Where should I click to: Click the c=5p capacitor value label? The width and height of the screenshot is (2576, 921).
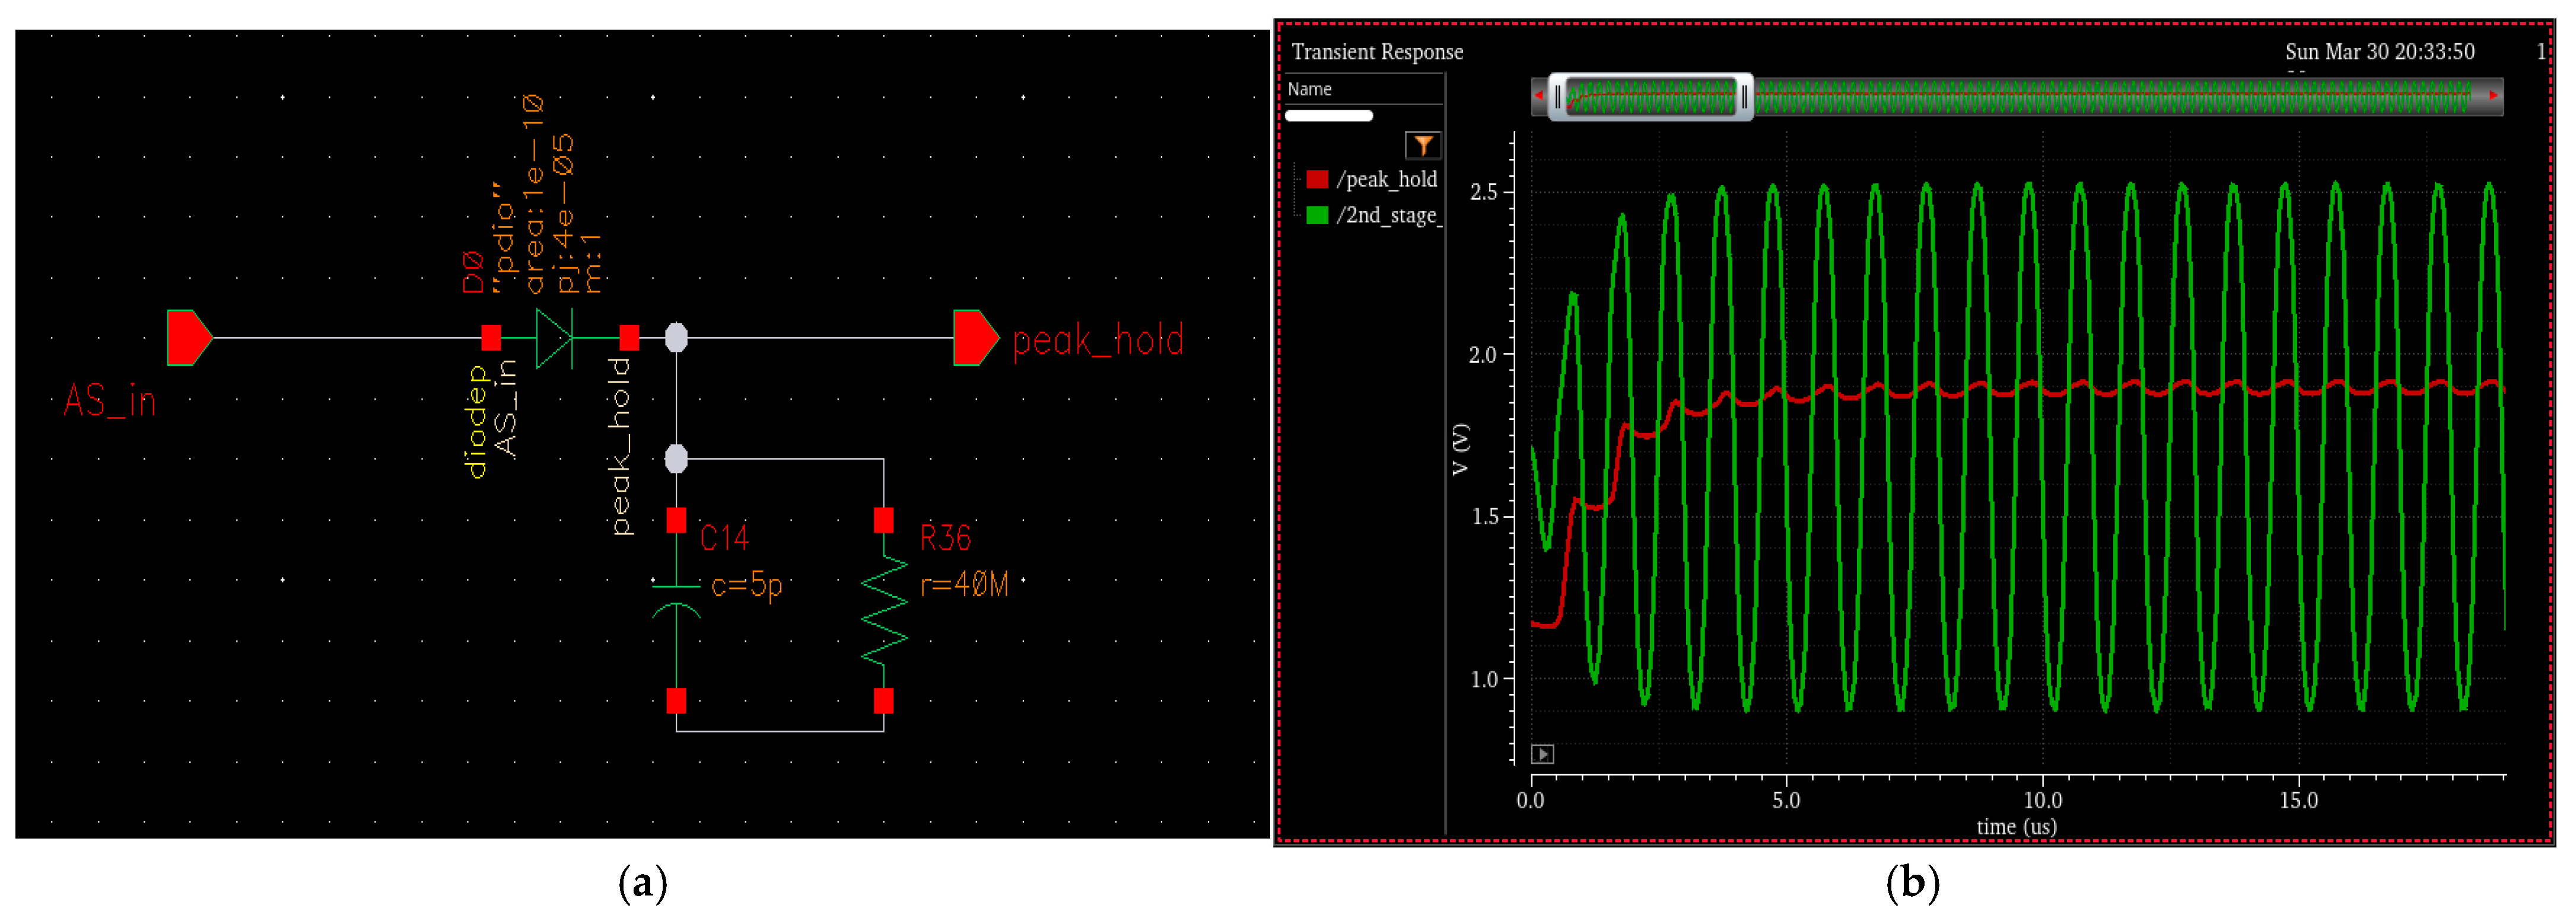(x=746, y=585)
